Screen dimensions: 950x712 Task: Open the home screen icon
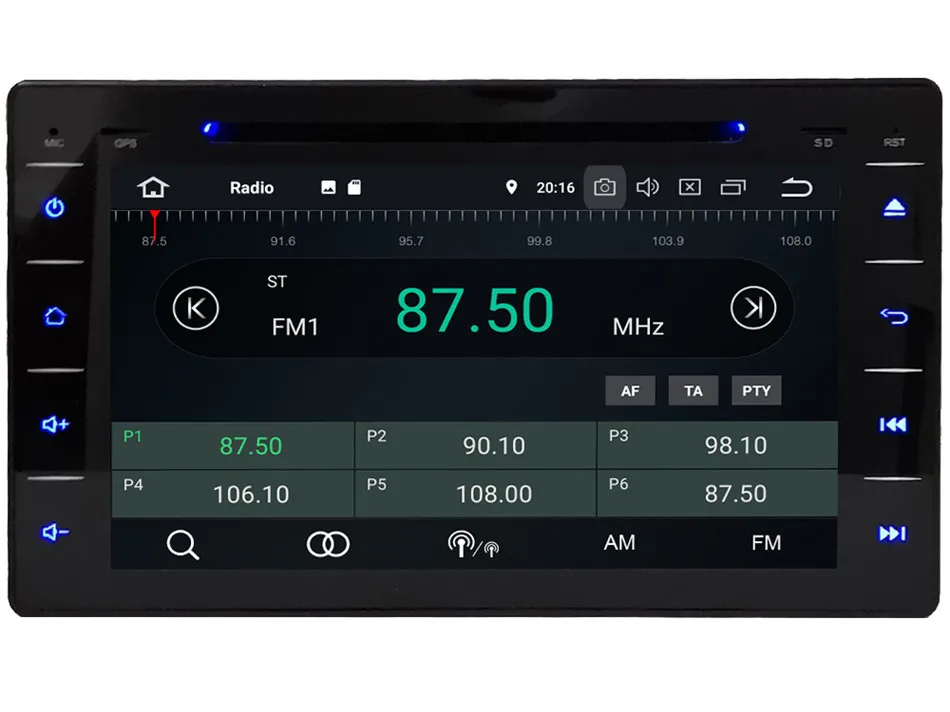(152, 187)
